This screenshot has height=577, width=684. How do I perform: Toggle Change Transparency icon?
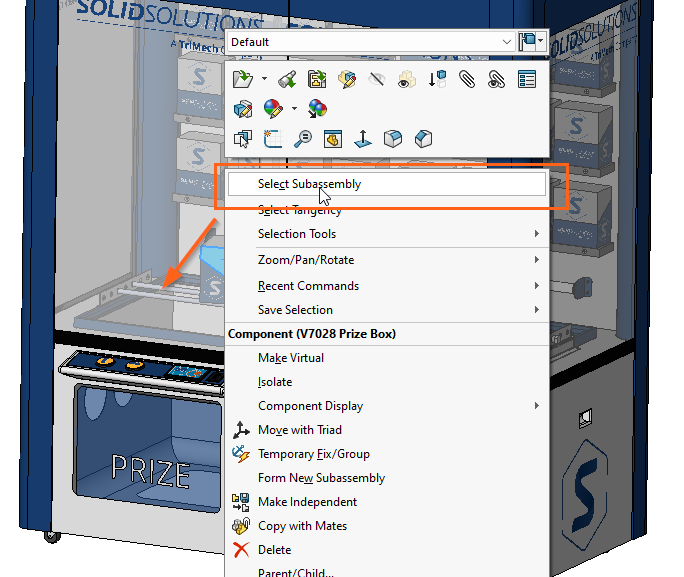[407, 79]
